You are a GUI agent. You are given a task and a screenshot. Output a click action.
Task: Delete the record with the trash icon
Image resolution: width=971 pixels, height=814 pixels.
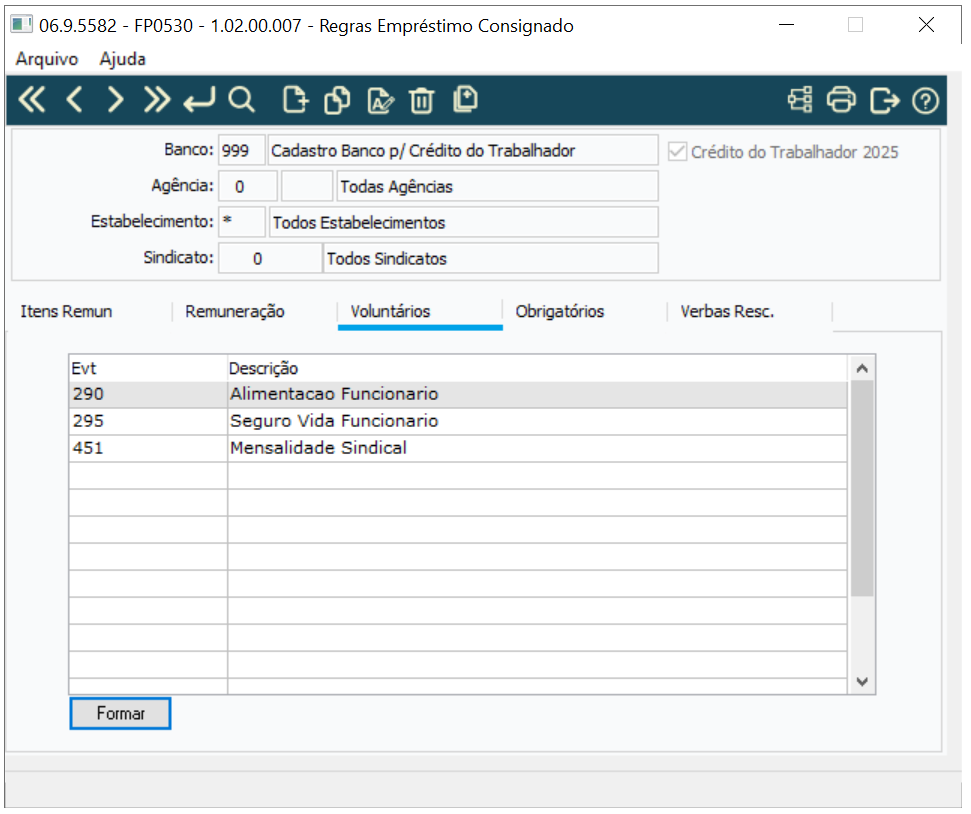pos(422,100)
